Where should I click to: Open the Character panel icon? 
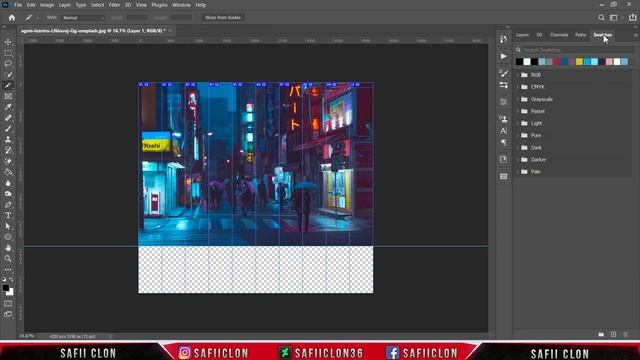pos(503,131)
